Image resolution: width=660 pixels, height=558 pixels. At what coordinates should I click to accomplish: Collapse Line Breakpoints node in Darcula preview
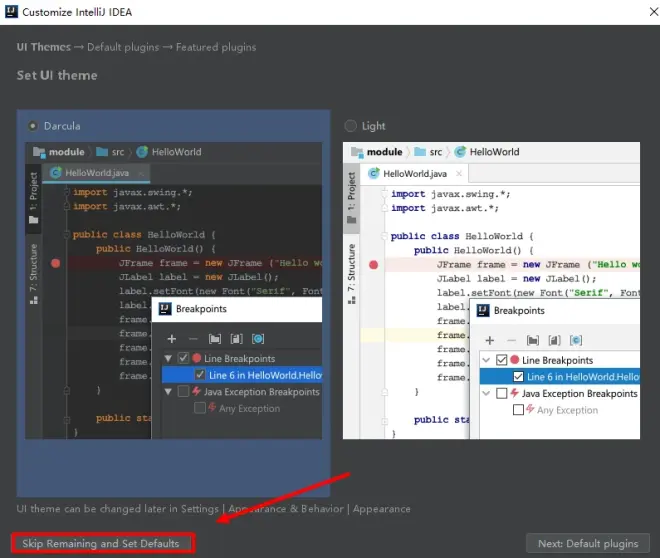coord(168,359)
